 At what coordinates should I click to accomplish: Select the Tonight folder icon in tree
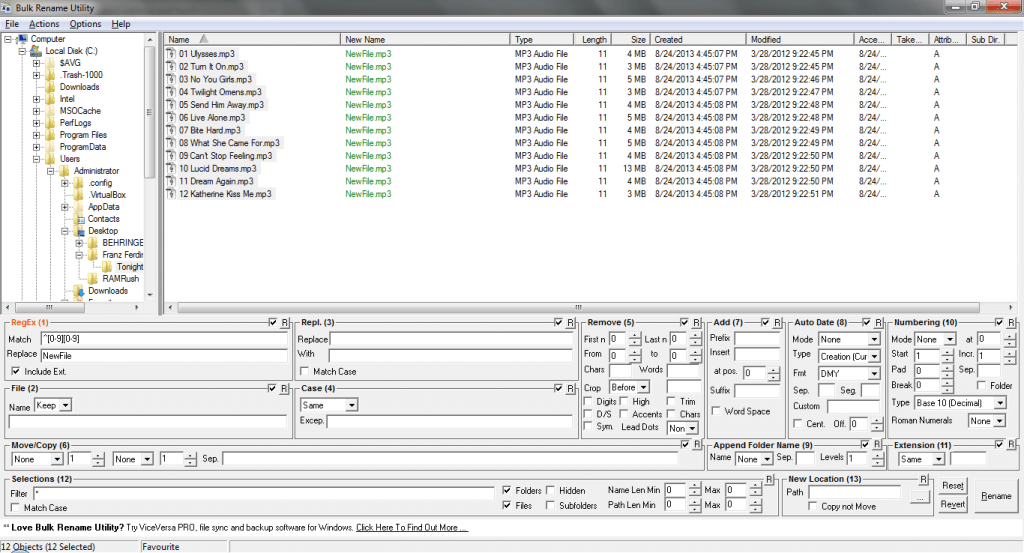click(108, 267)
